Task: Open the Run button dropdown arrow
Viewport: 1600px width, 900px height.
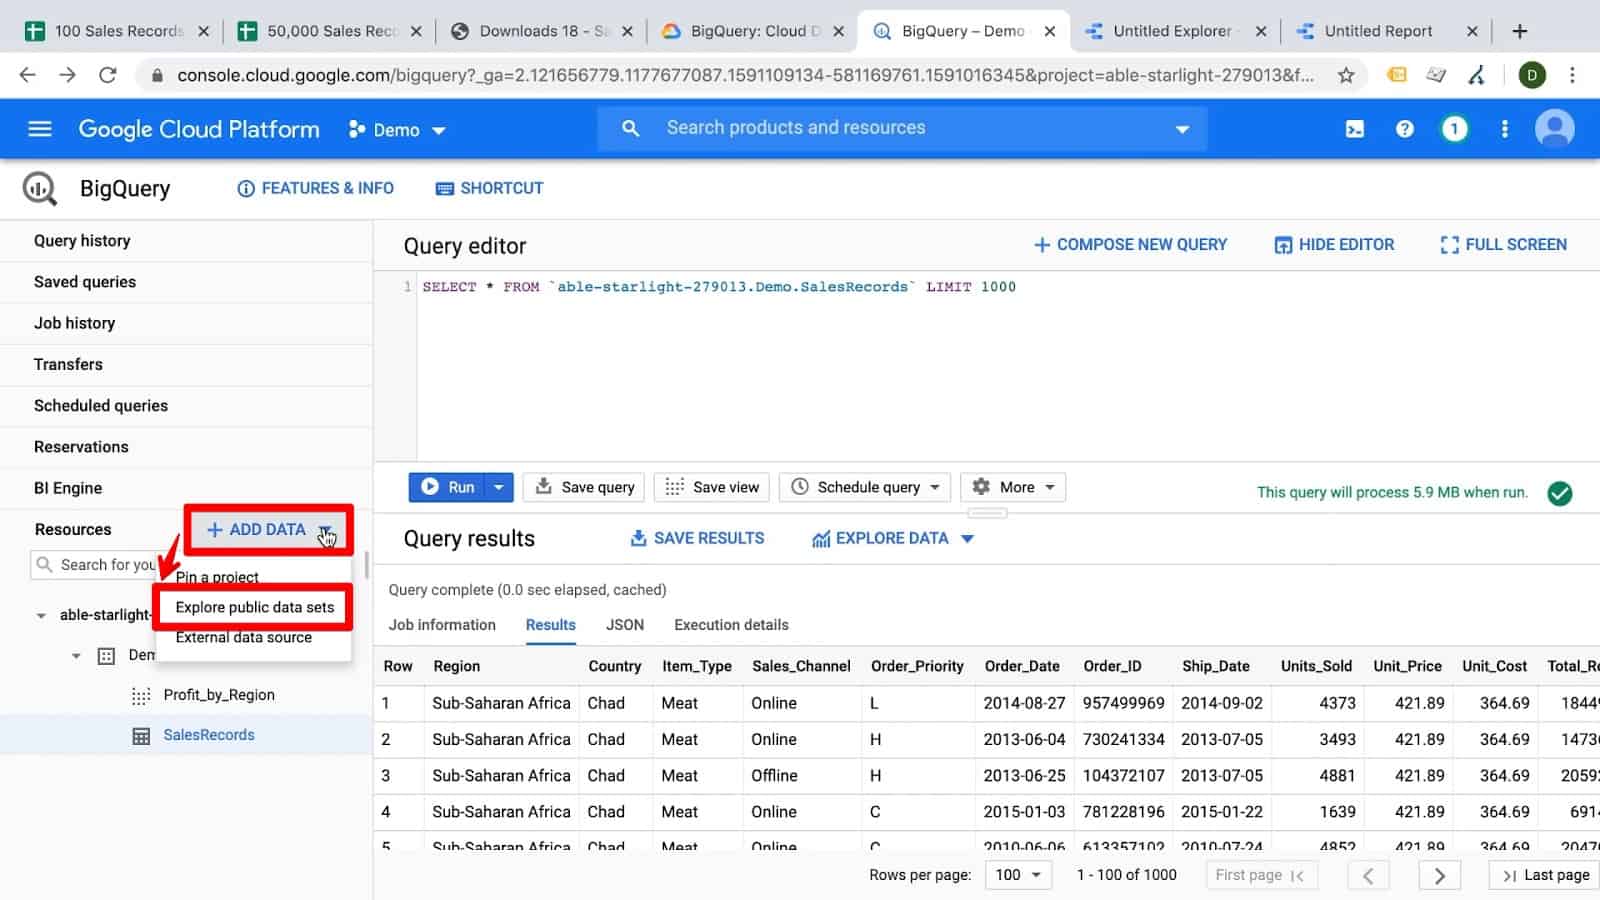Action: (498, 487)
